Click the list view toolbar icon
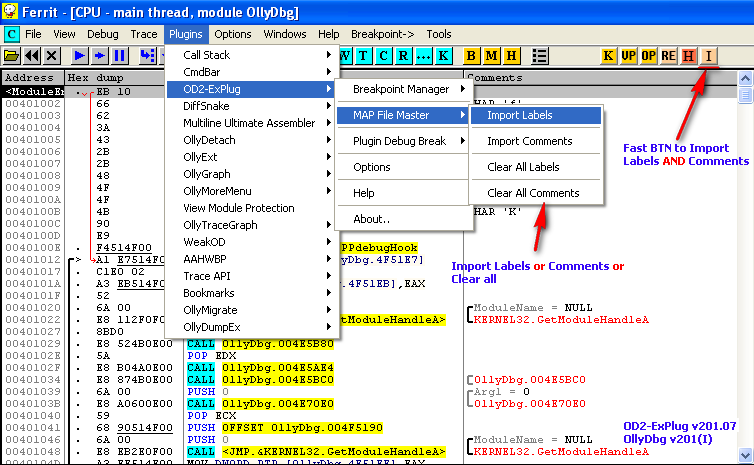Viewport: 754px width, 465px height. click(540, 56)
